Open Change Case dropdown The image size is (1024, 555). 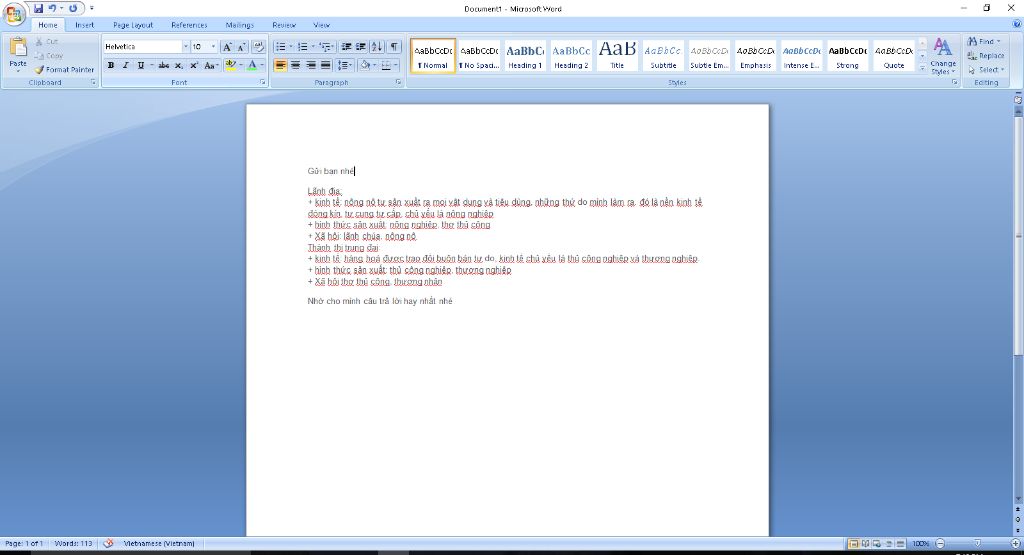211,65
